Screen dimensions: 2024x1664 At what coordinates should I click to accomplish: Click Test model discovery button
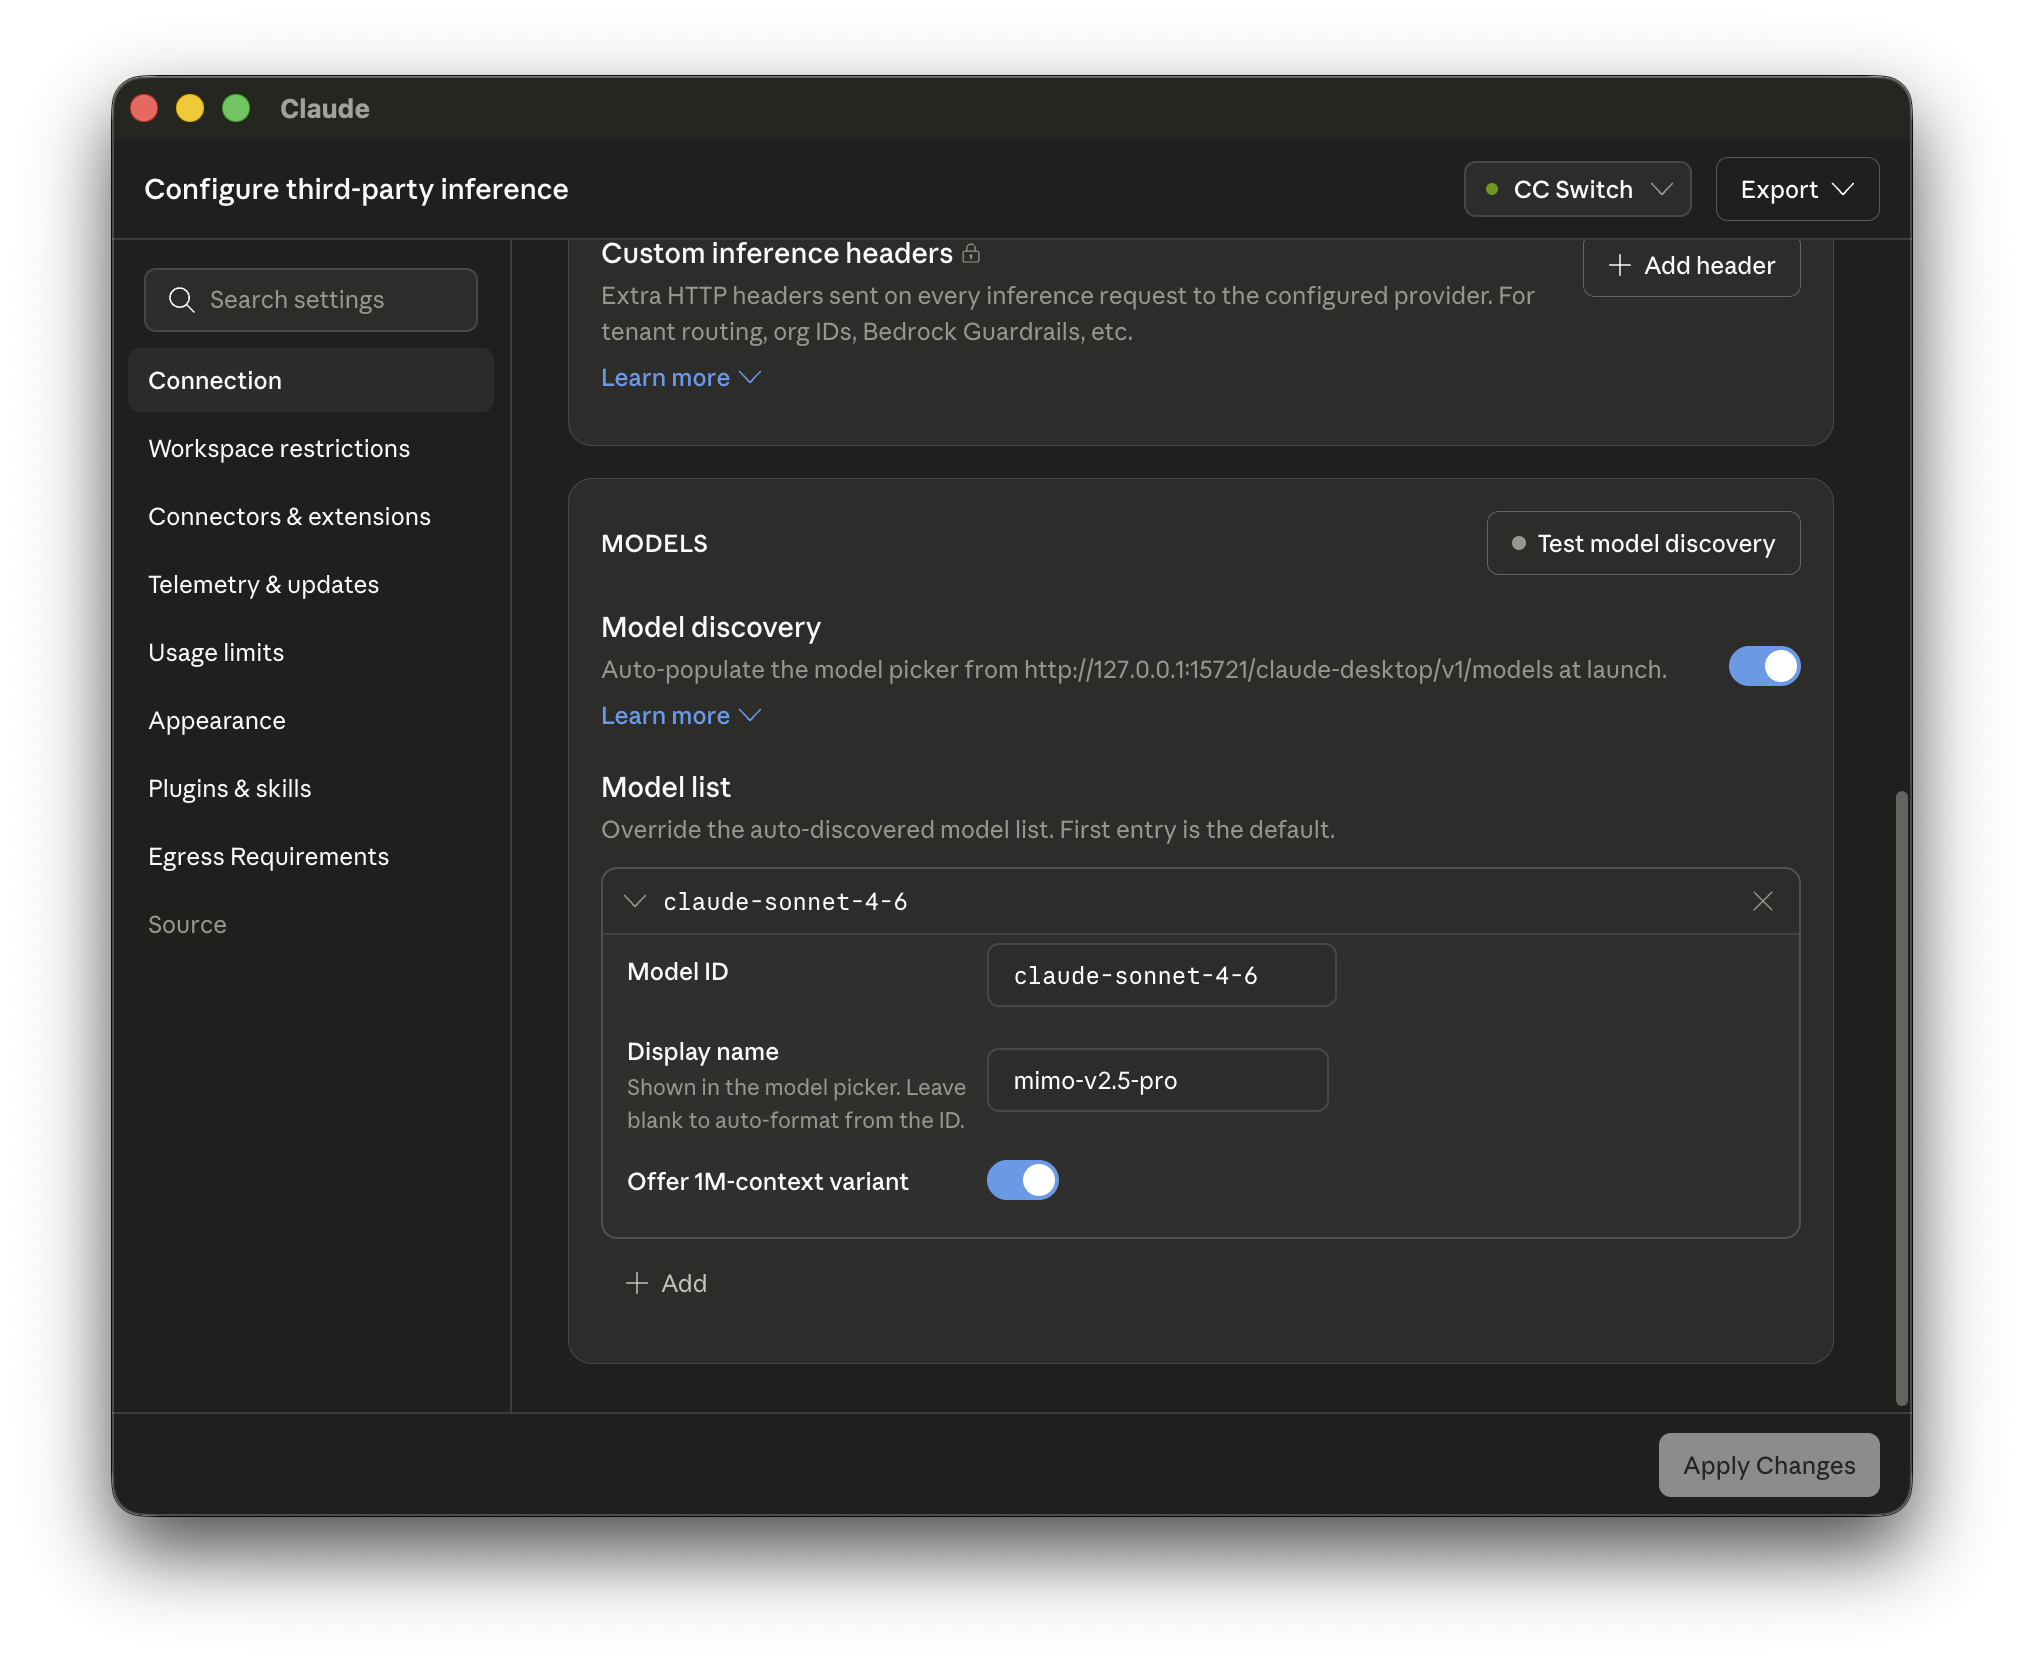coord(1643,543)
